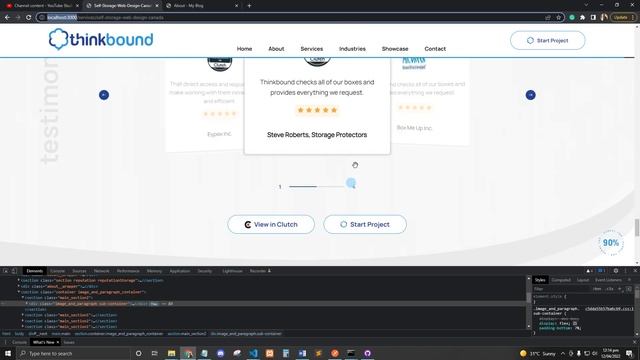Image resolution: width=640 pixels, height=360 pixels.
Task: Open the share page icon in address bar
Action: tap(548, 18)
